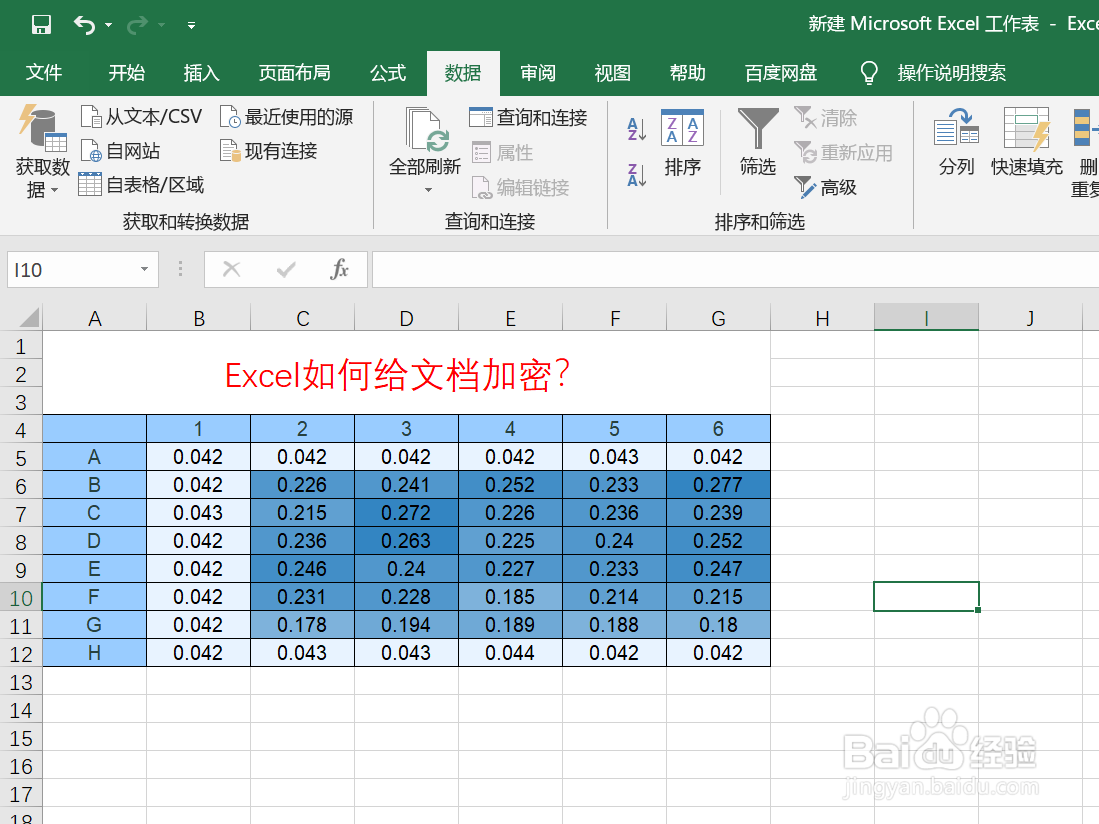
Task: Click the 高级 advanced filter button
Action: (824, 187)
